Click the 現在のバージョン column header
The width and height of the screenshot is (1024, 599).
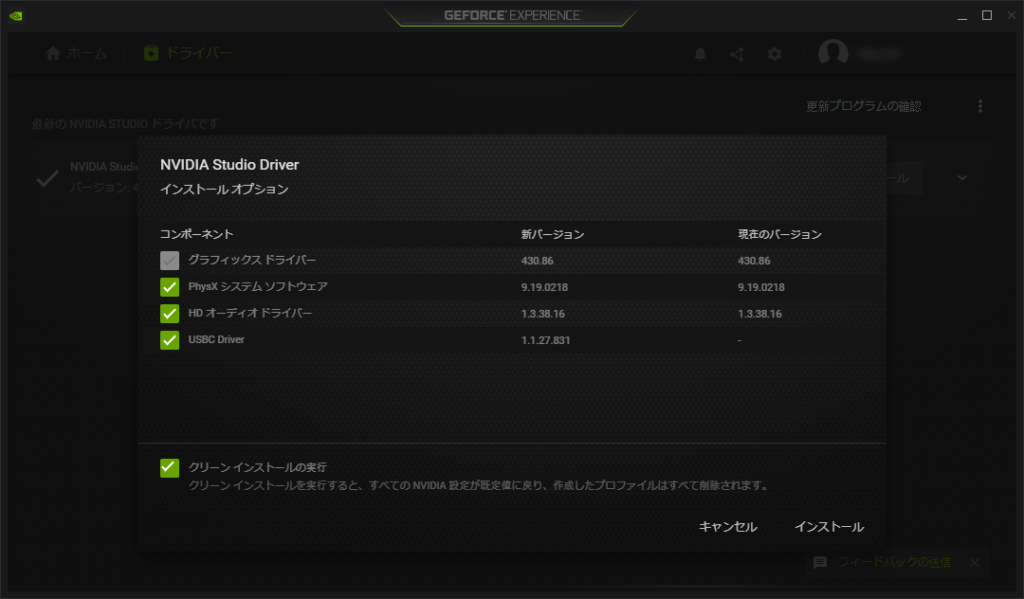point(780,234)
